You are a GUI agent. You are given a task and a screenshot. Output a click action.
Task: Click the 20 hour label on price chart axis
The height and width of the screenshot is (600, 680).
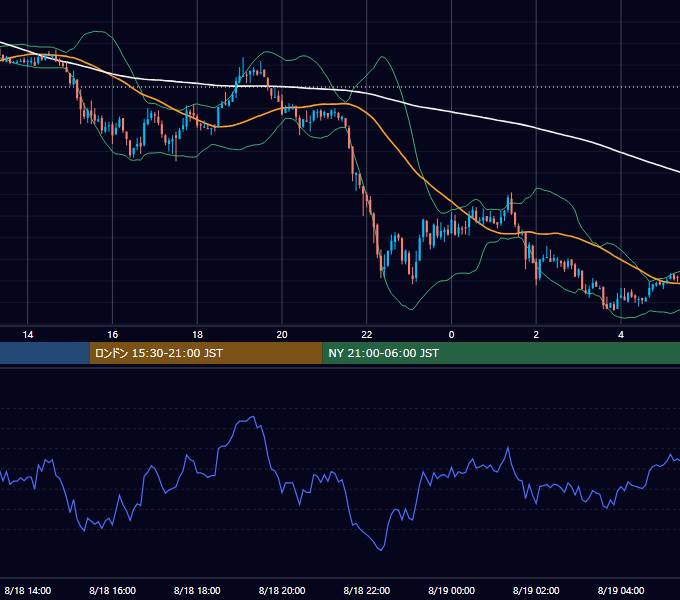(282, 335)
